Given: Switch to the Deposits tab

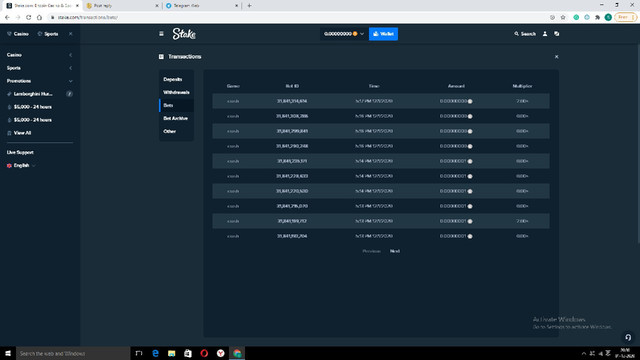Looking at the screenshot, I should pyautogui.click(x=173, y=79).
